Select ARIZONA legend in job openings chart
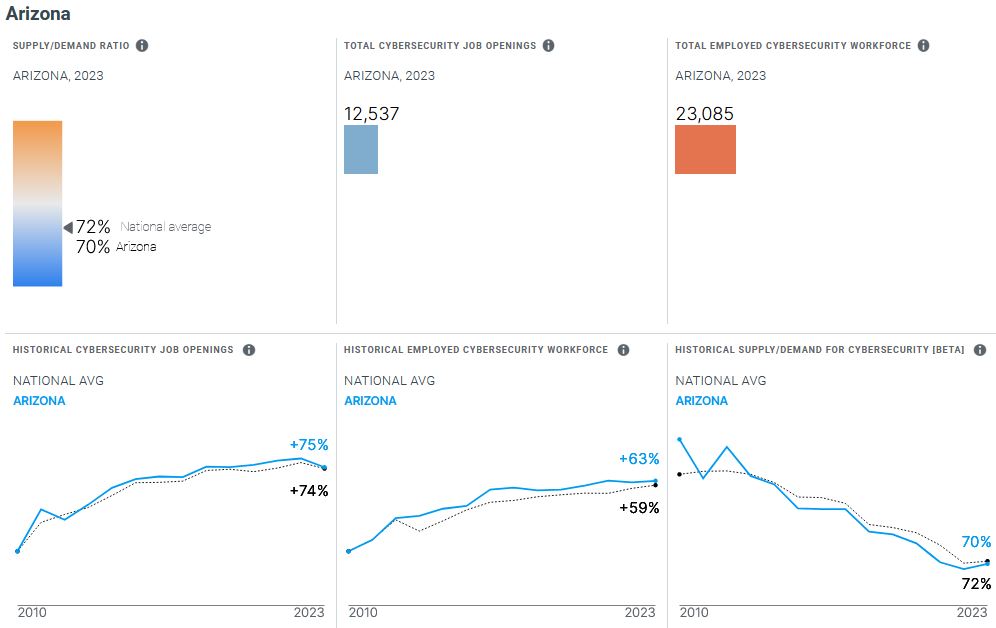Screen dimensions: 996x628 coord(39,401)
